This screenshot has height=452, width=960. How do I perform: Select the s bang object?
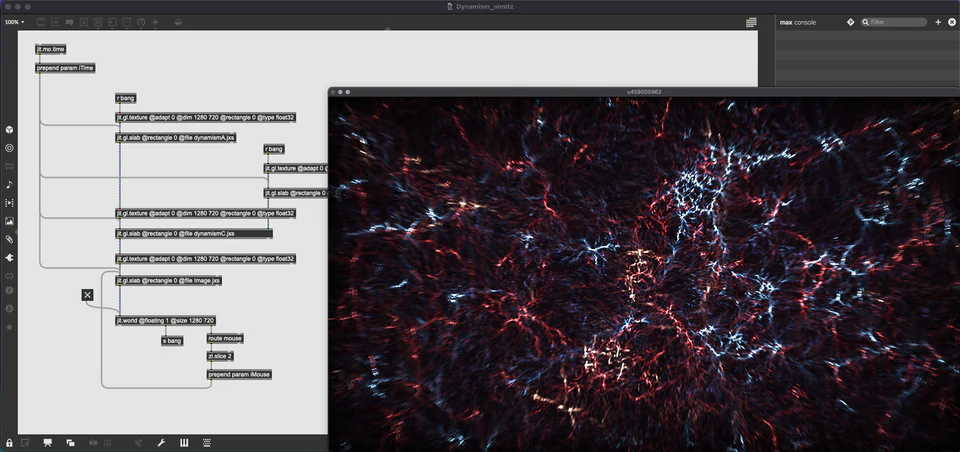point(172,341)
